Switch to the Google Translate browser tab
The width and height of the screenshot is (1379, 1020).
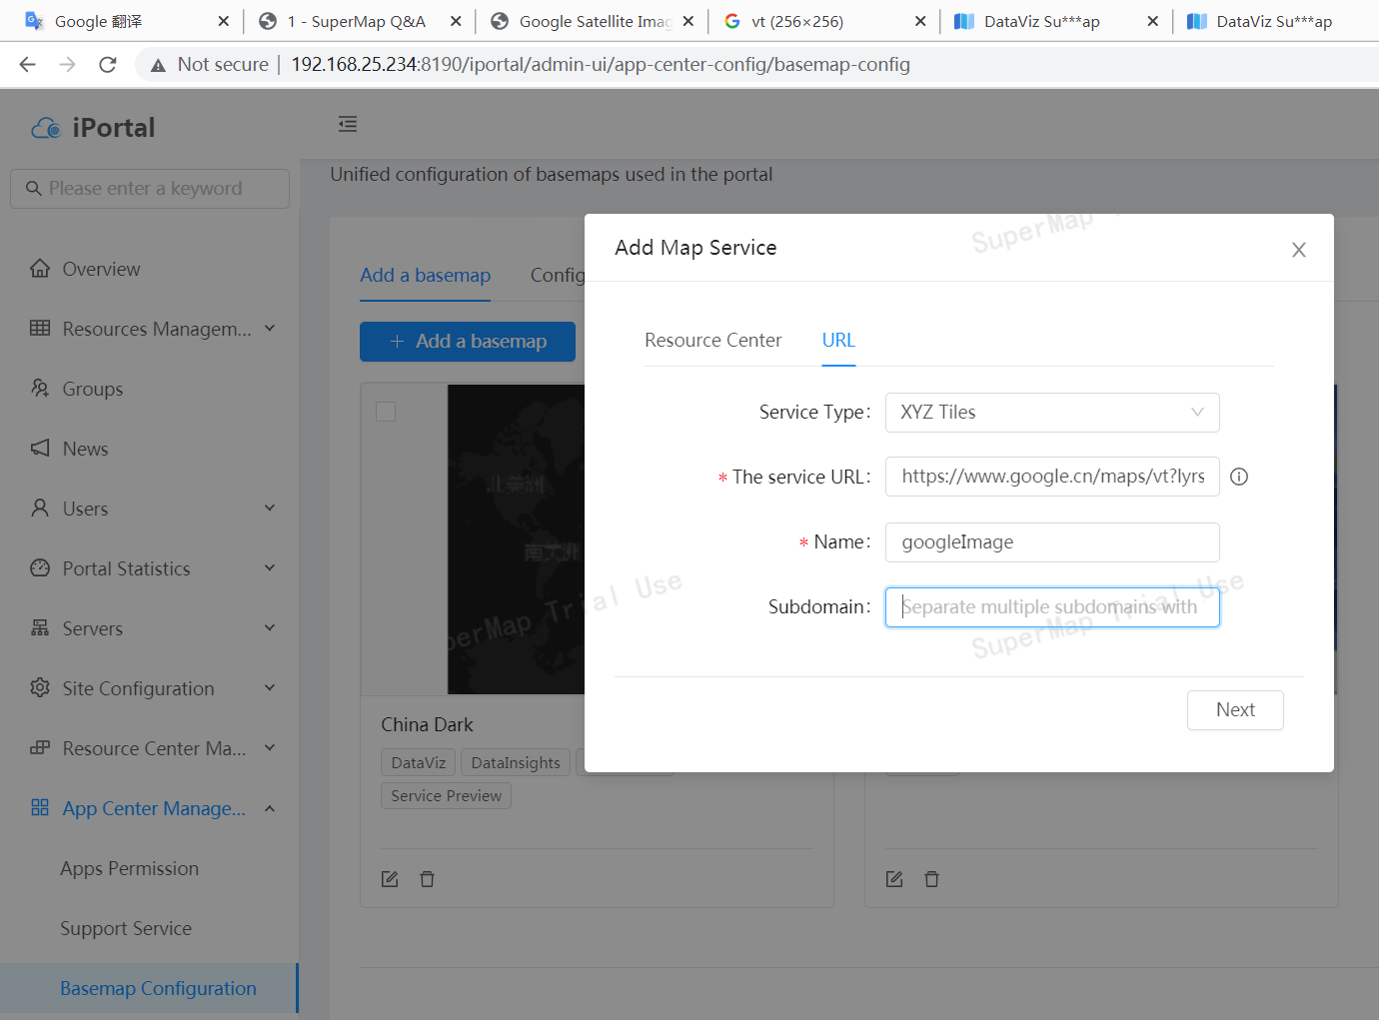tap(125, 21)
